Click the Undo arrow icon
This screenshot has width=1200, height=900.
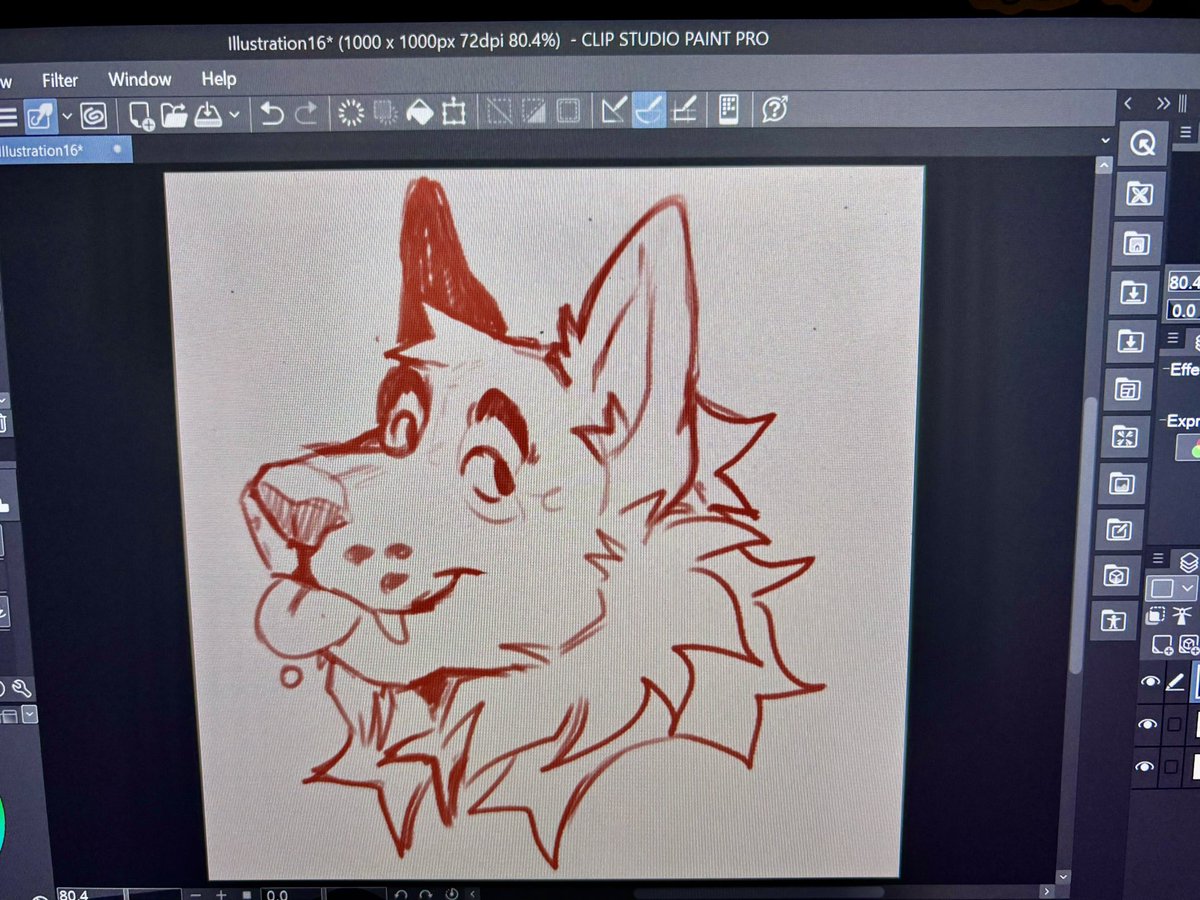pyautogui.click(x=271, y=112)
